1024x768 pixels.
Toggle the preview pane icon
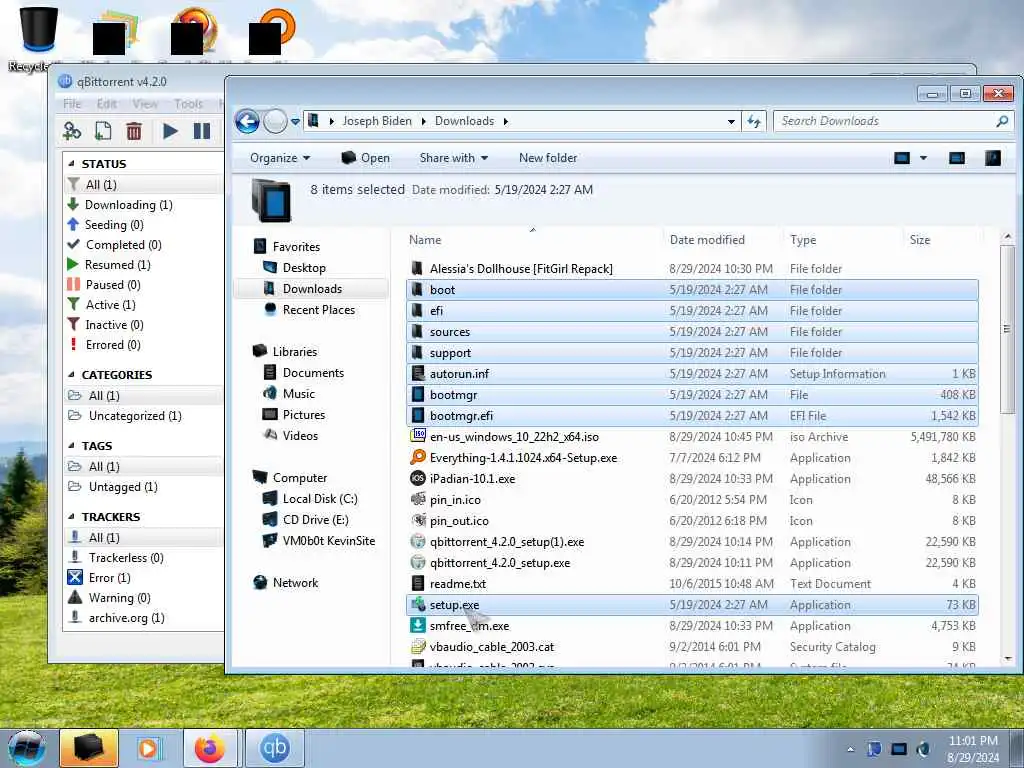(957, 158)
